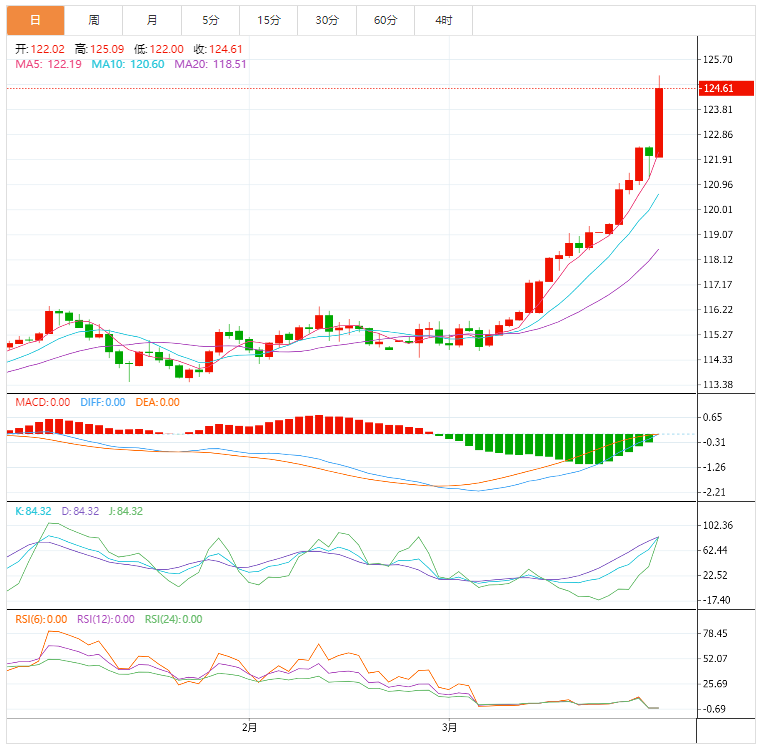This screenshot has width=764, height=751.
Task: Click the tall red latest candlestick
Action: 659,122
